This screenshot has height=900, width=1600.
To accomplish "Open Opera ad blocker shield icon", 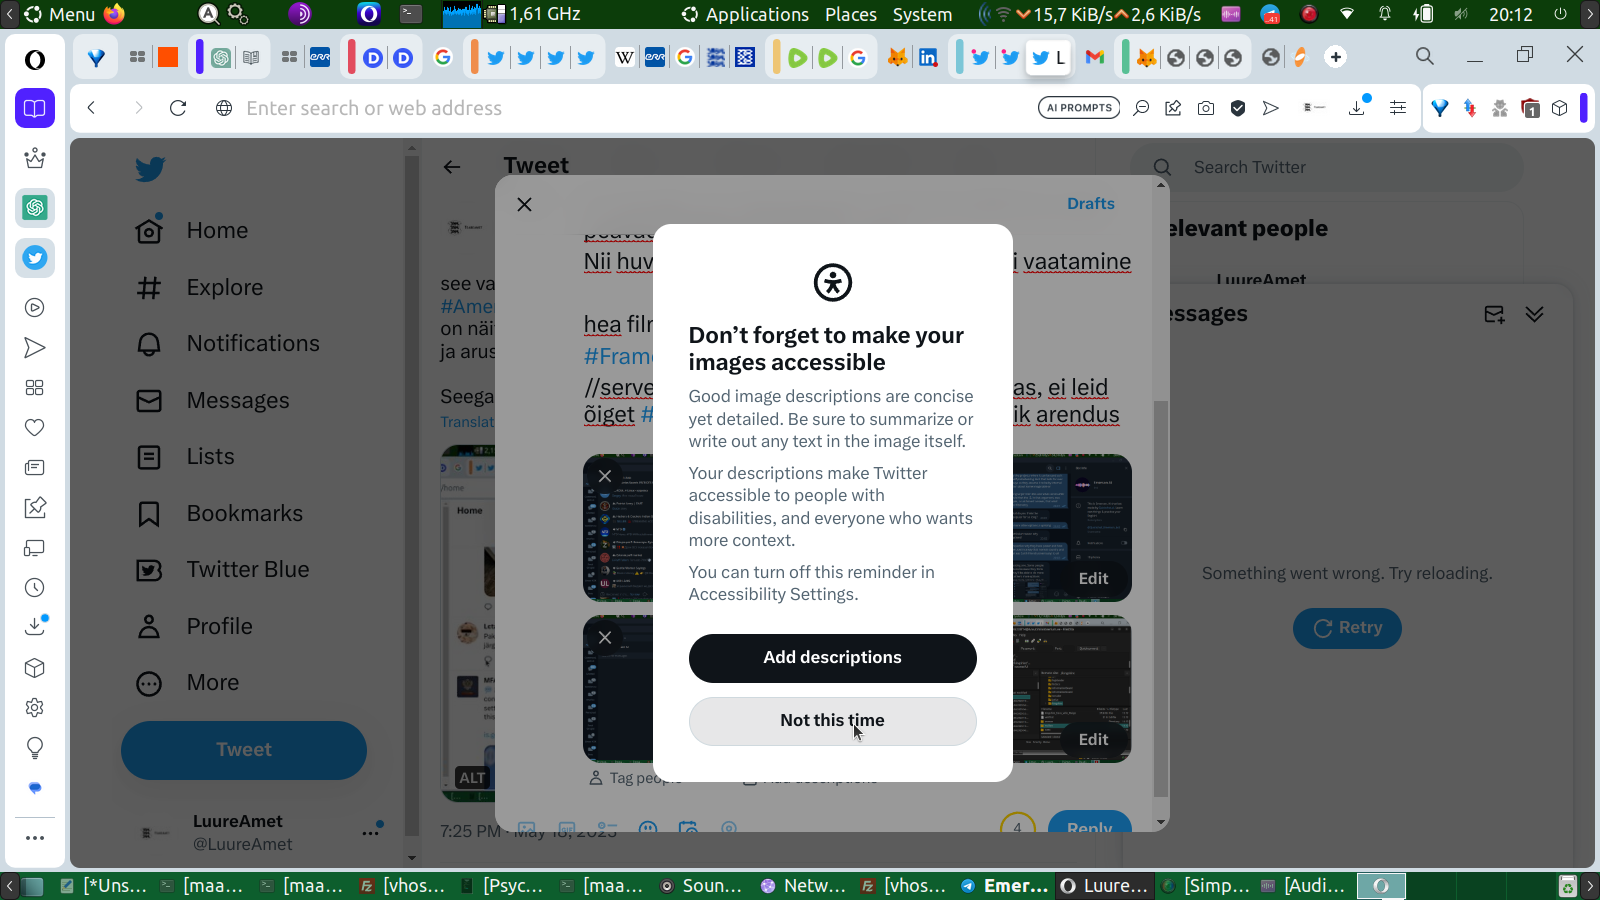I will point(1238,108).
